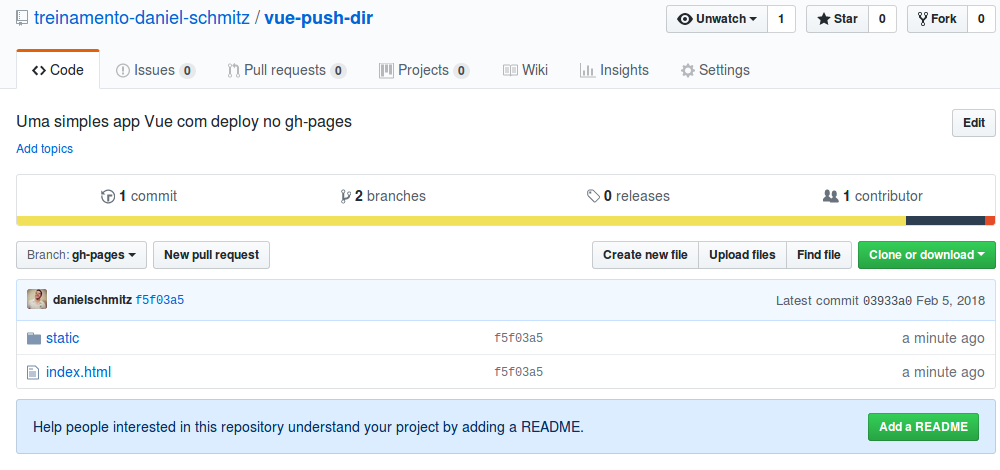The height and width of the screenshot is (470, 1000).
Task: Open commit f5f03a5 beside danielschmitz
Action: click(x=160, y=300)
